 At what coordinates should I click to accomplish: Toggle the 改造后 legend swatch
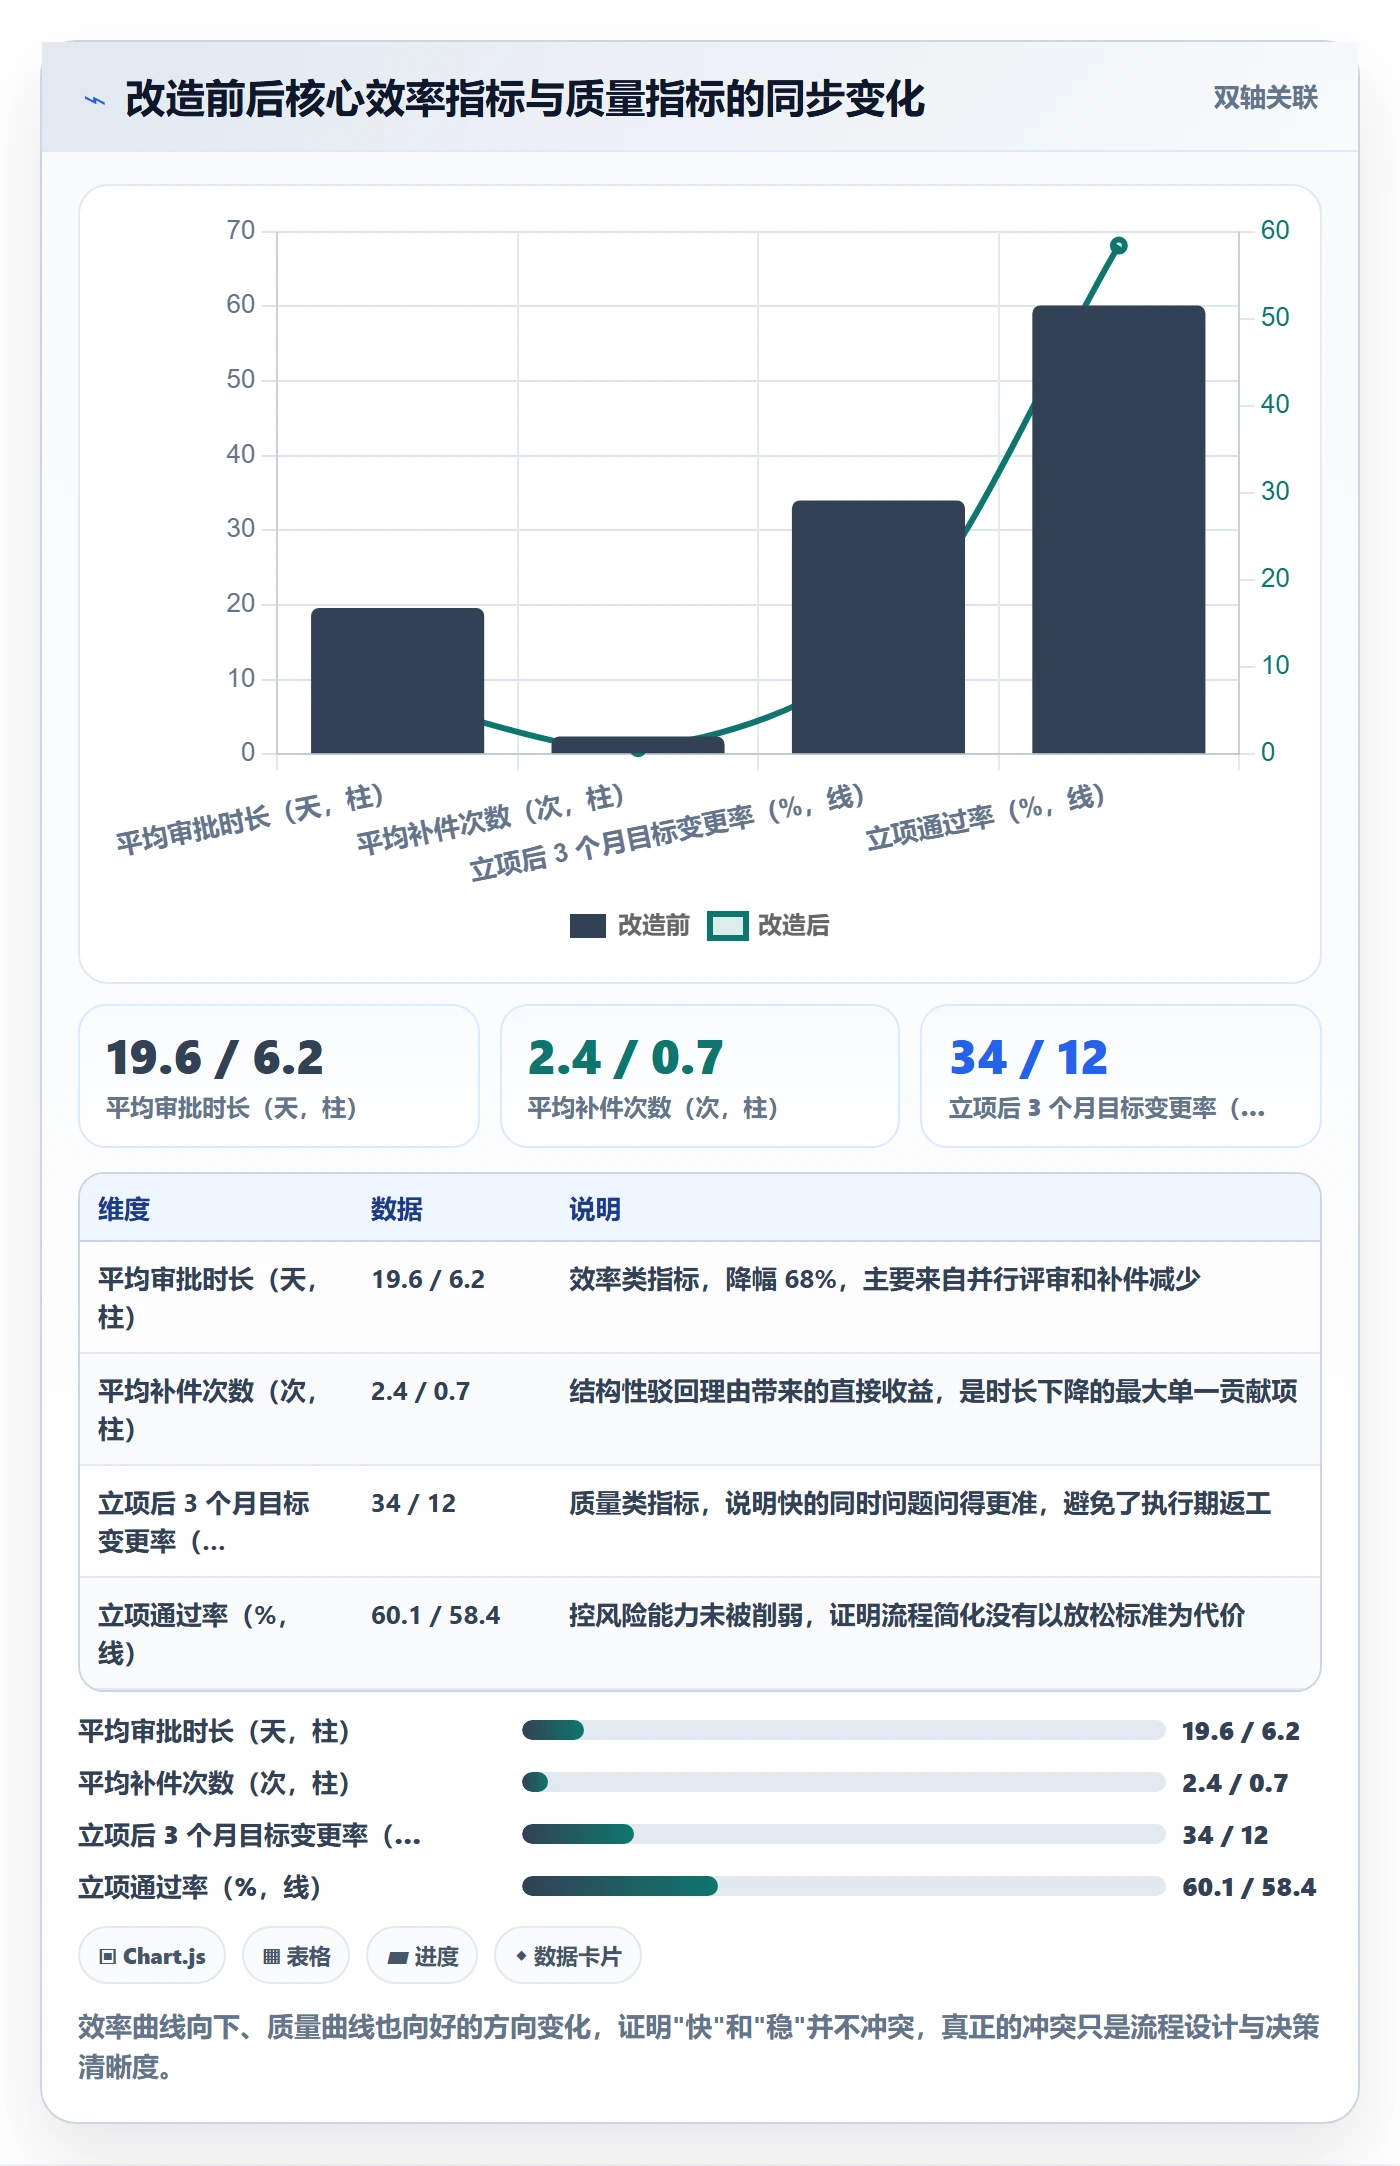[727, 926]
